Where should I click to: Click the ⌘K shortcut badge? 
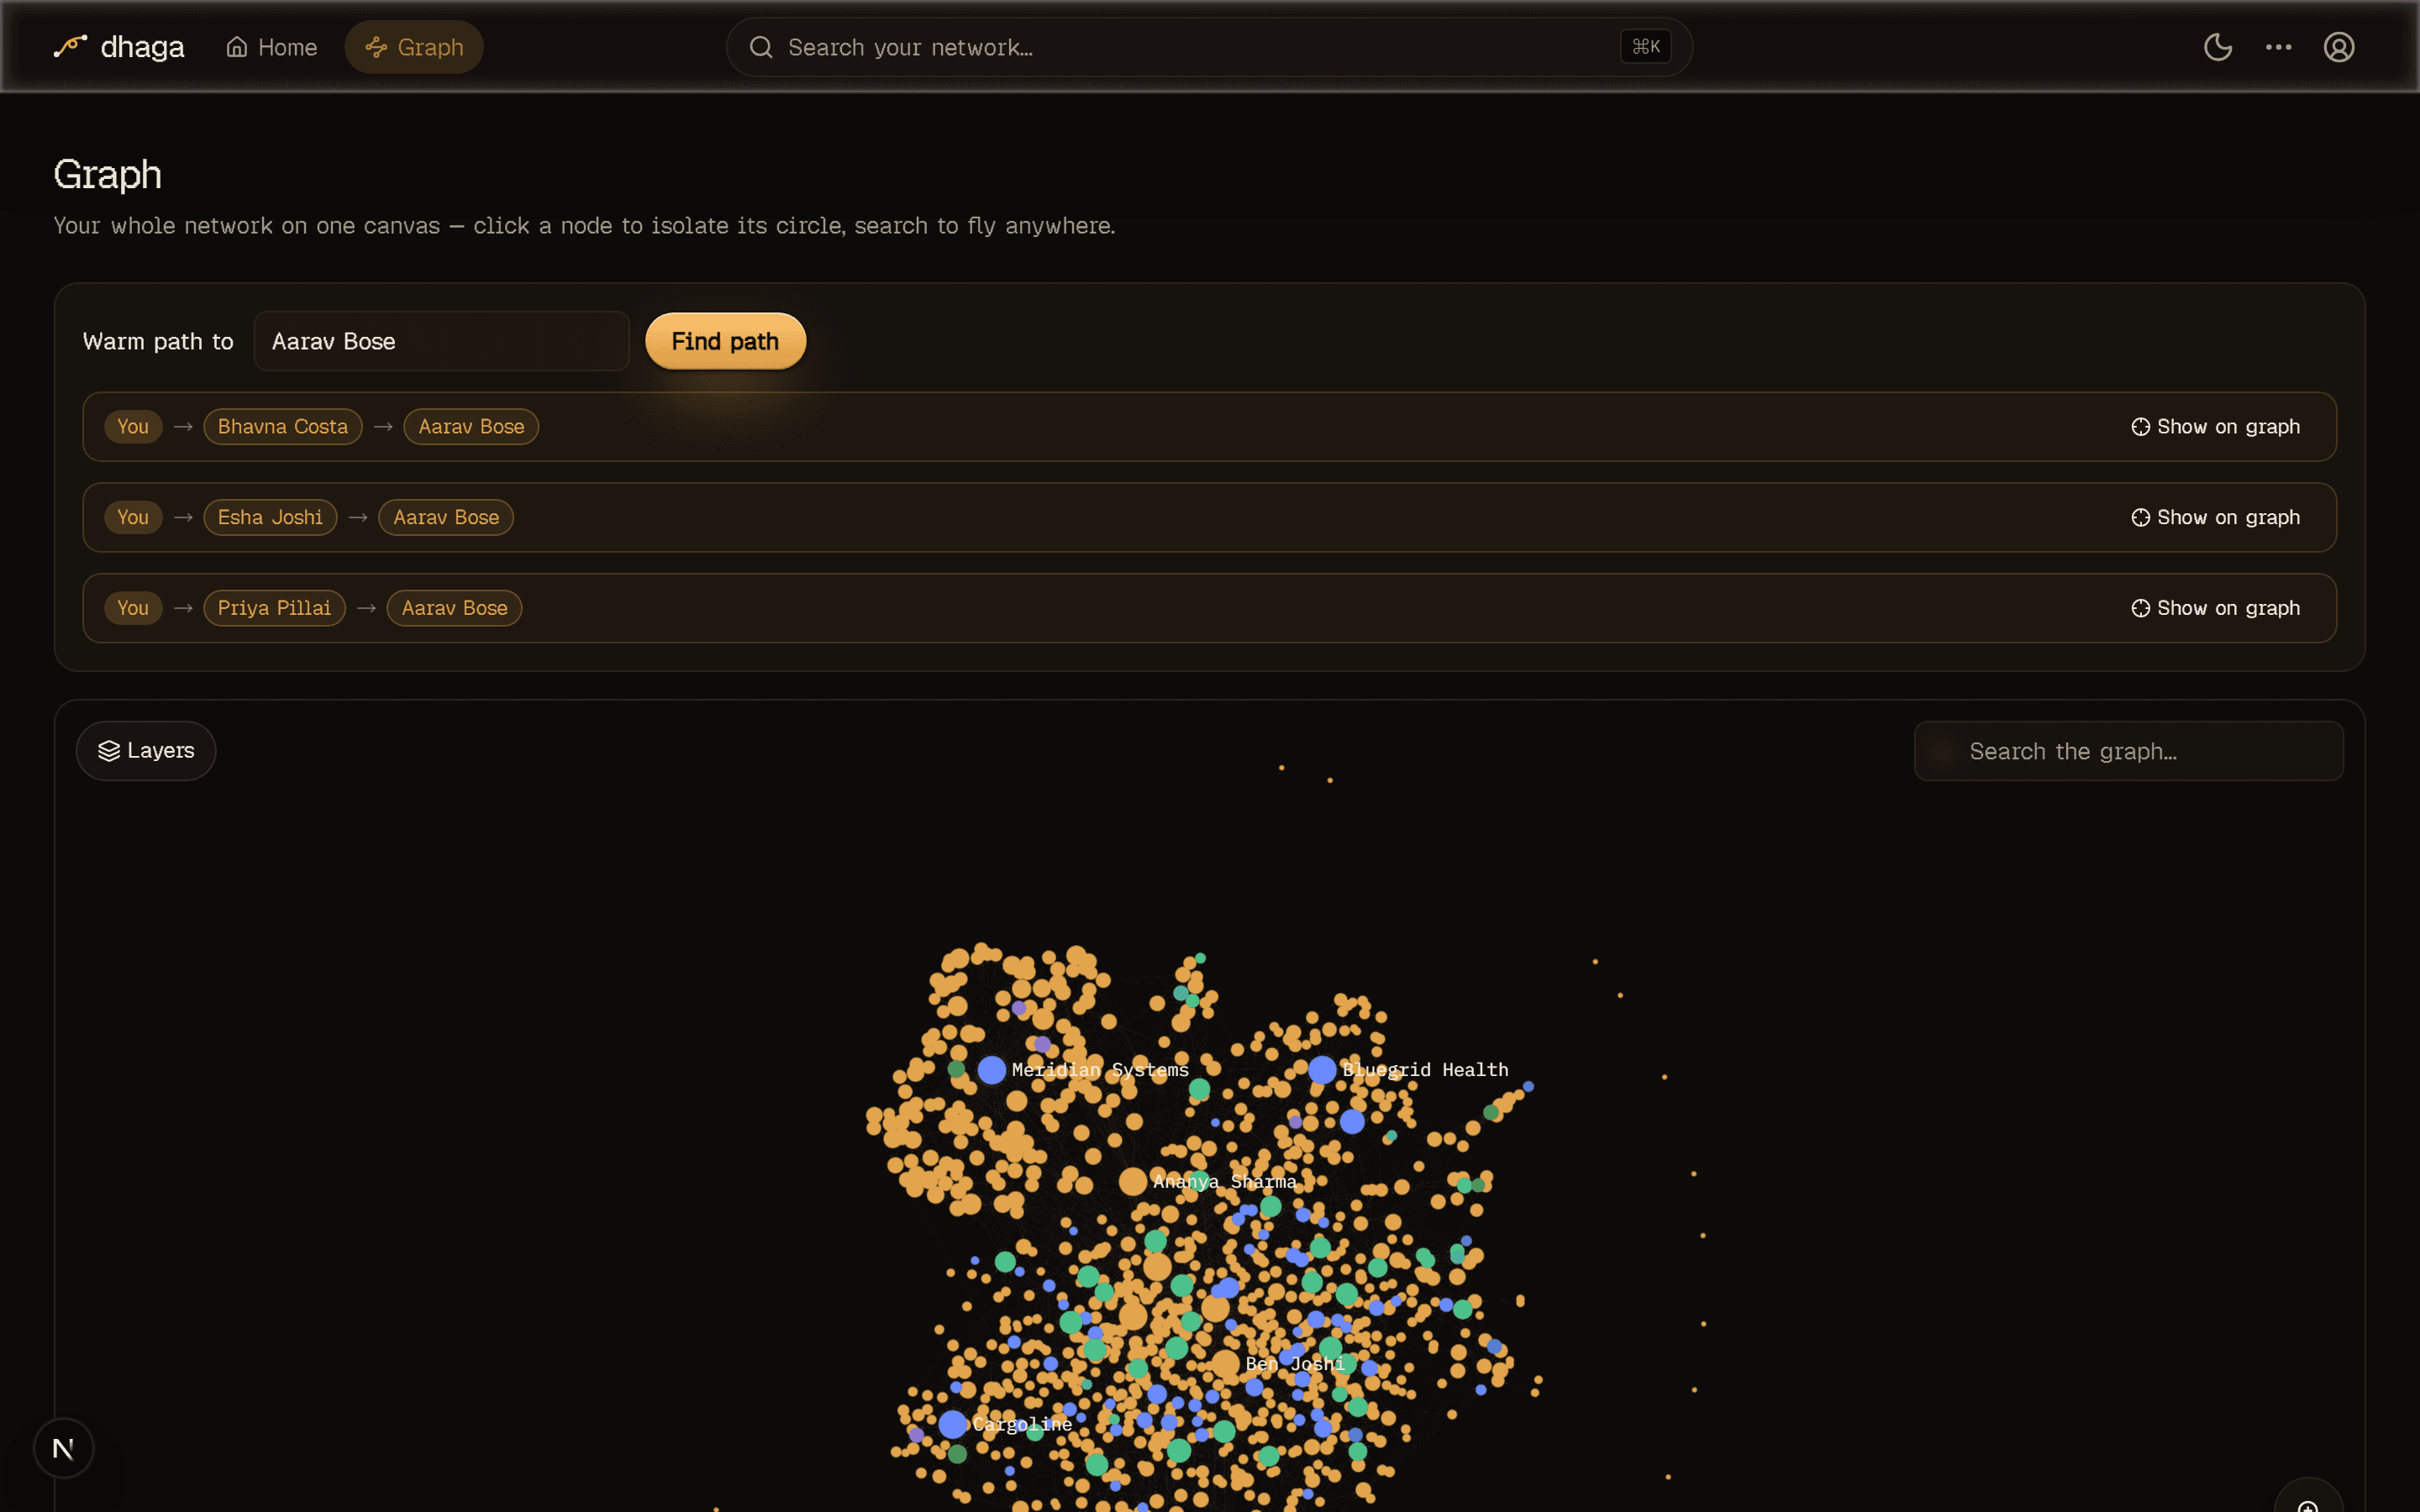point(1645,47)
